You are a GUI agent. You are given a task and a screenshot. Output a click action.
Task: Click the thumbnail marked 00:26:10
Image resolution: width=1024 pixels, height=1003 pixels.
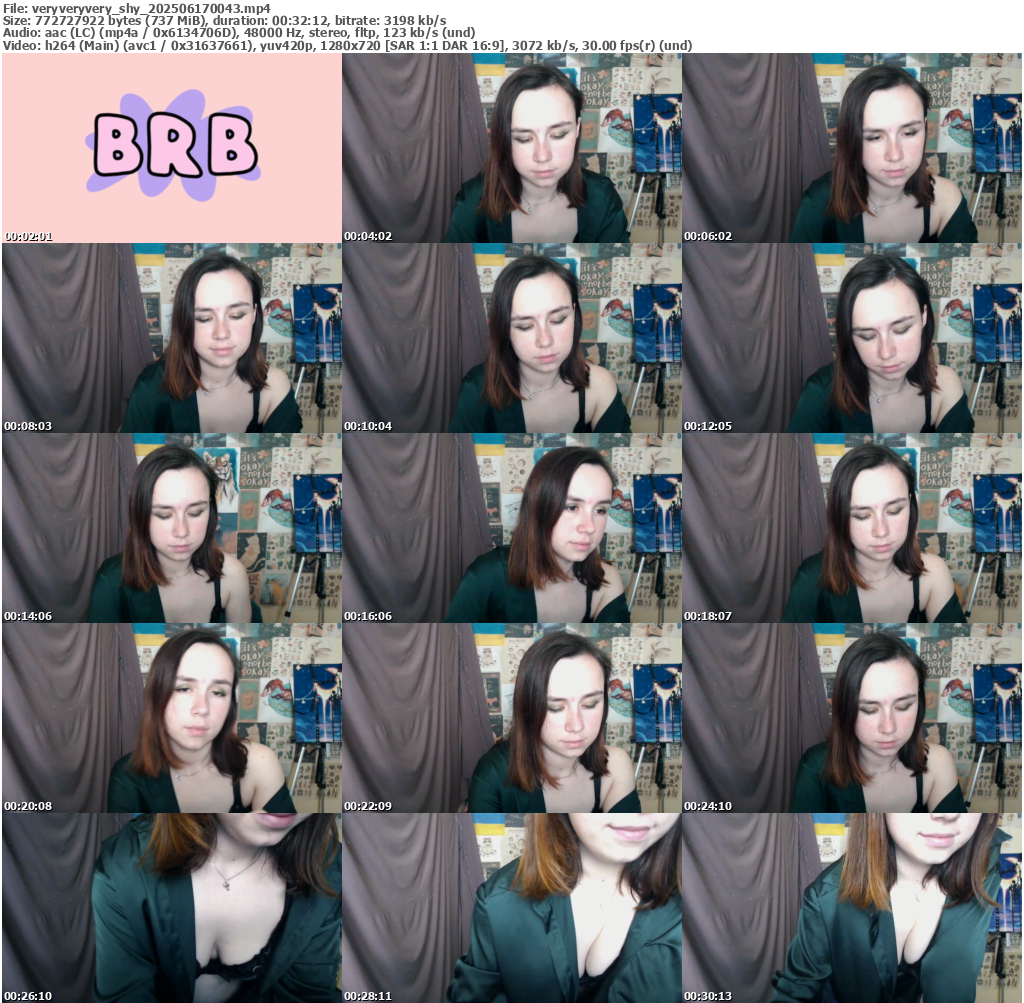point(171,908)
